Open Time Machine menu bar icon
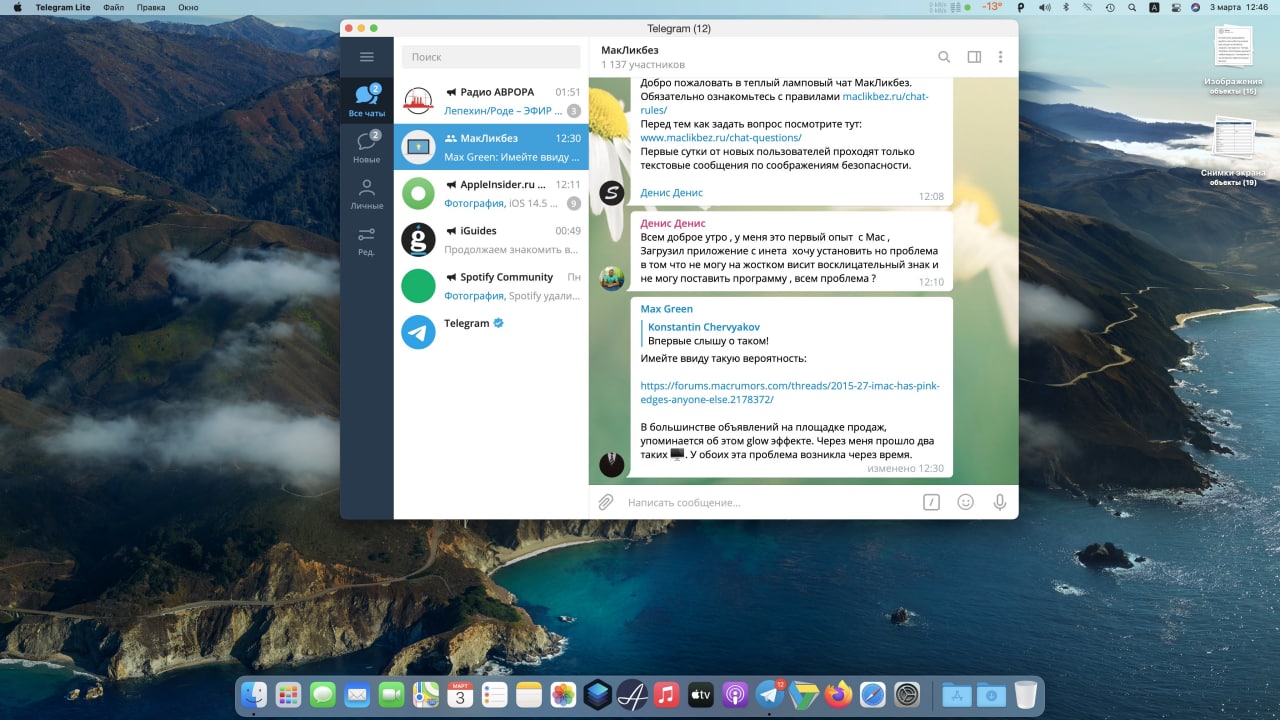This screenshot has height=720, width=1280. click(x=1111, y=7)
